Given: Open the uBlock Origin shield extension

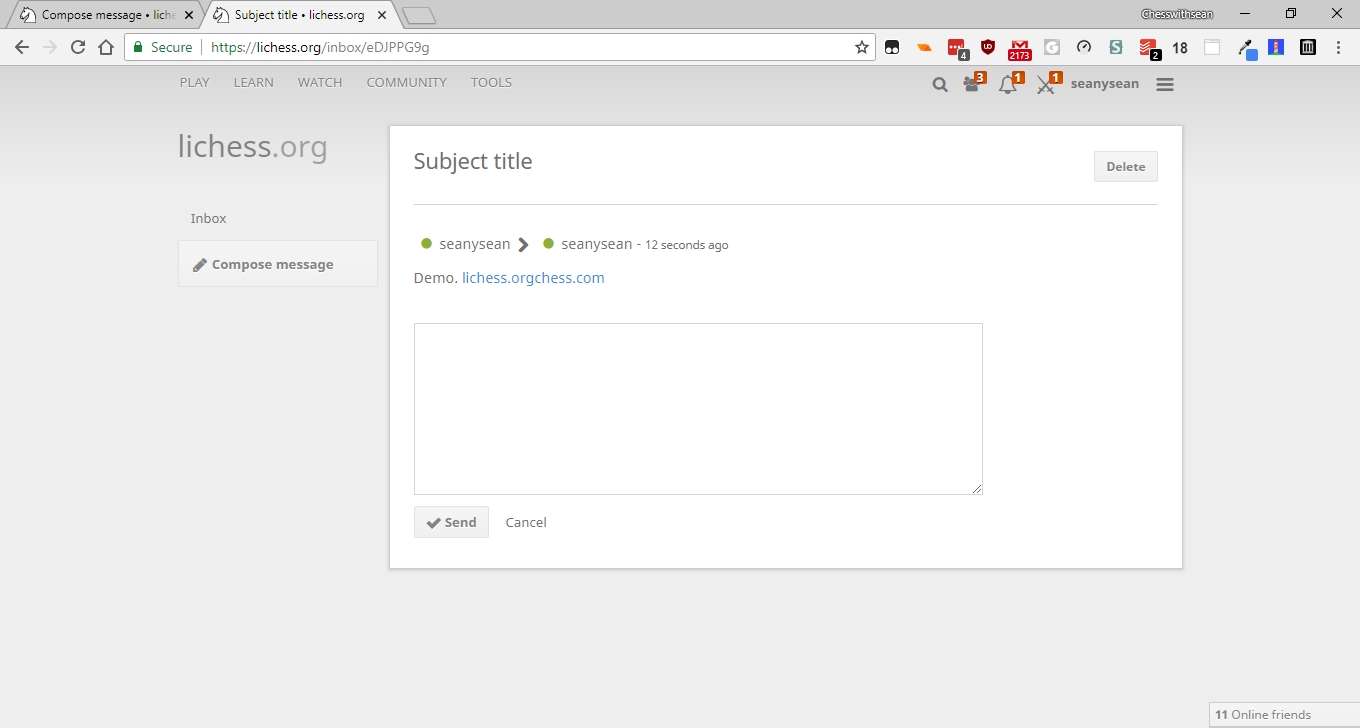Looking at the screenshot, I should (x=988, y=47).
